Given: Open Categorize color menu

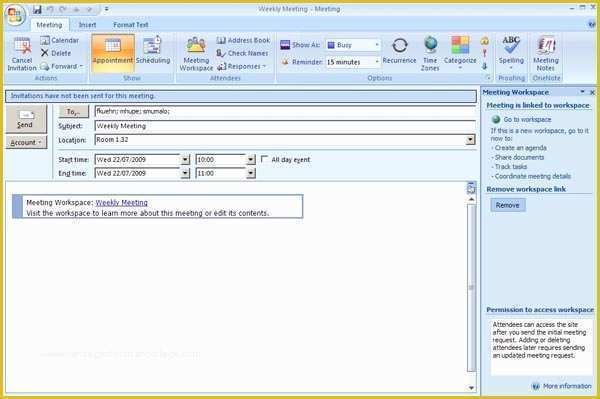Looking at the screenshot, I should 460,53.
